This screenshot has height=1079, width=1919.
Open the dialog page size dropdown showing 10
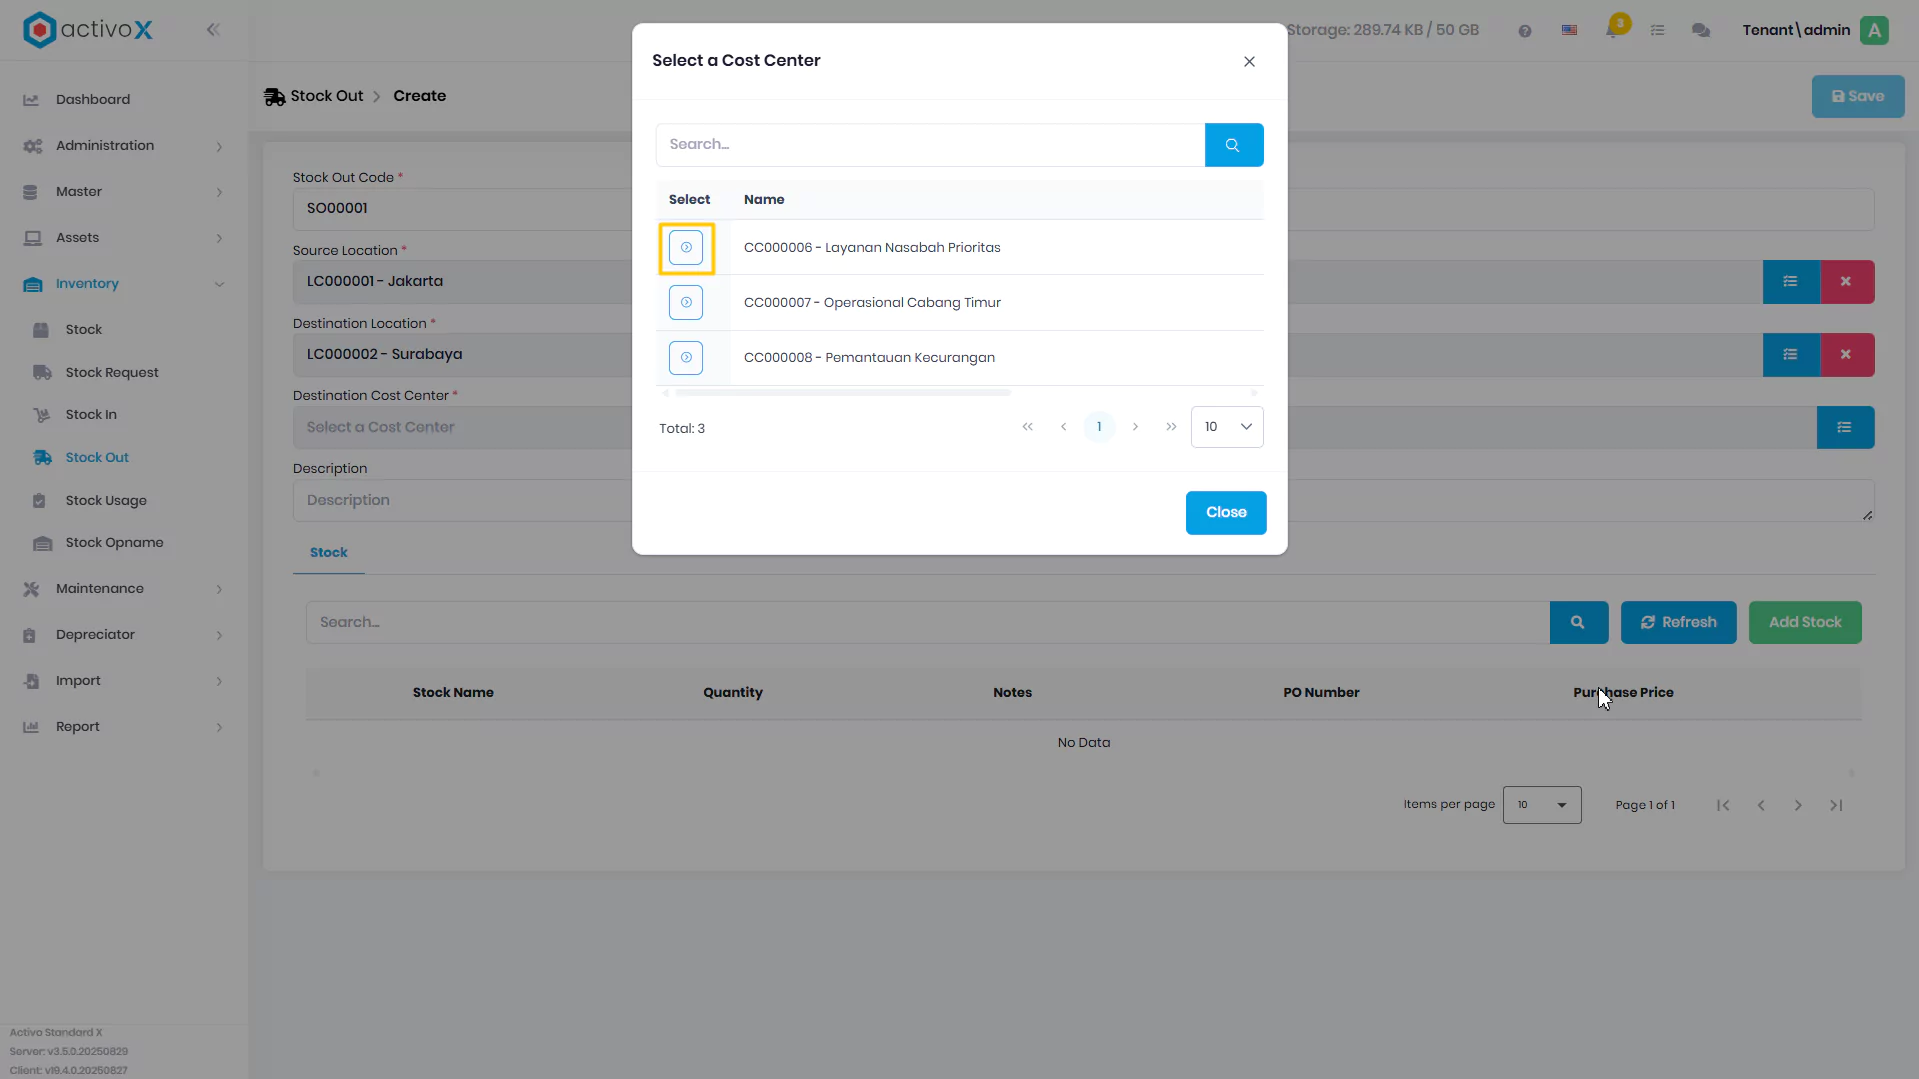(x=1227, y=427)
